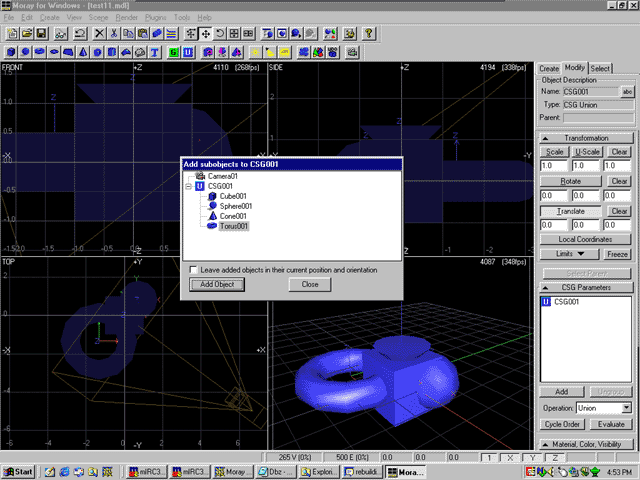Click the CSG Union U toolbar icon
Screen dimensions: 640x480
(x=188, y=50)
